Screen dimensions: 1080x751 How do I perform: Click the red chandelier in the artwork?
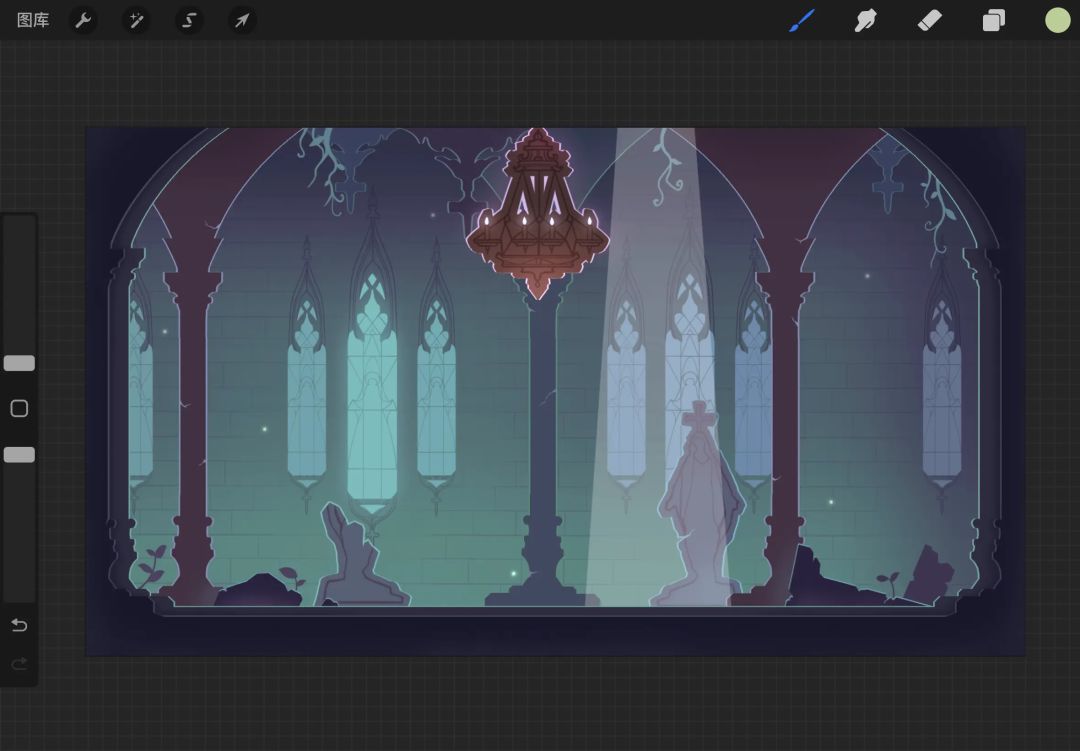(x=537, y=214)
